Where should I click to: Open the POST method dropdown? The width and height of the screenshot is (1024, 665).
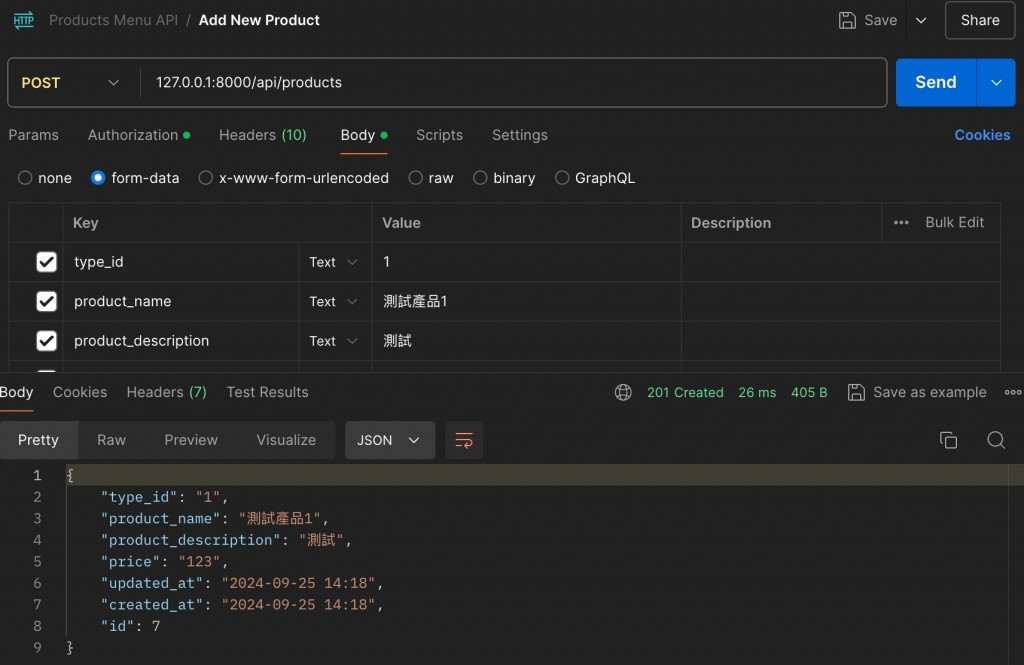pos(70,82)
